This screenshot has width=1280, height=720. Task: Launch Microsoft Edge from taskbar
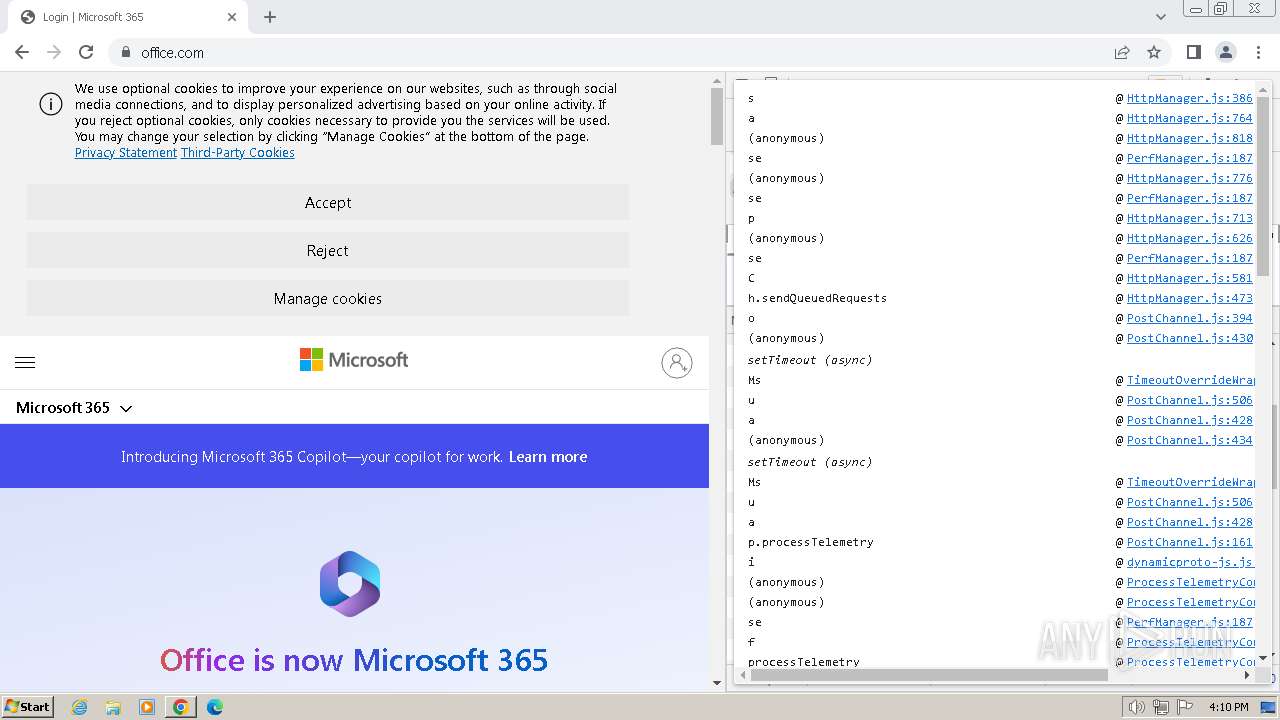(x=215, y=707)
